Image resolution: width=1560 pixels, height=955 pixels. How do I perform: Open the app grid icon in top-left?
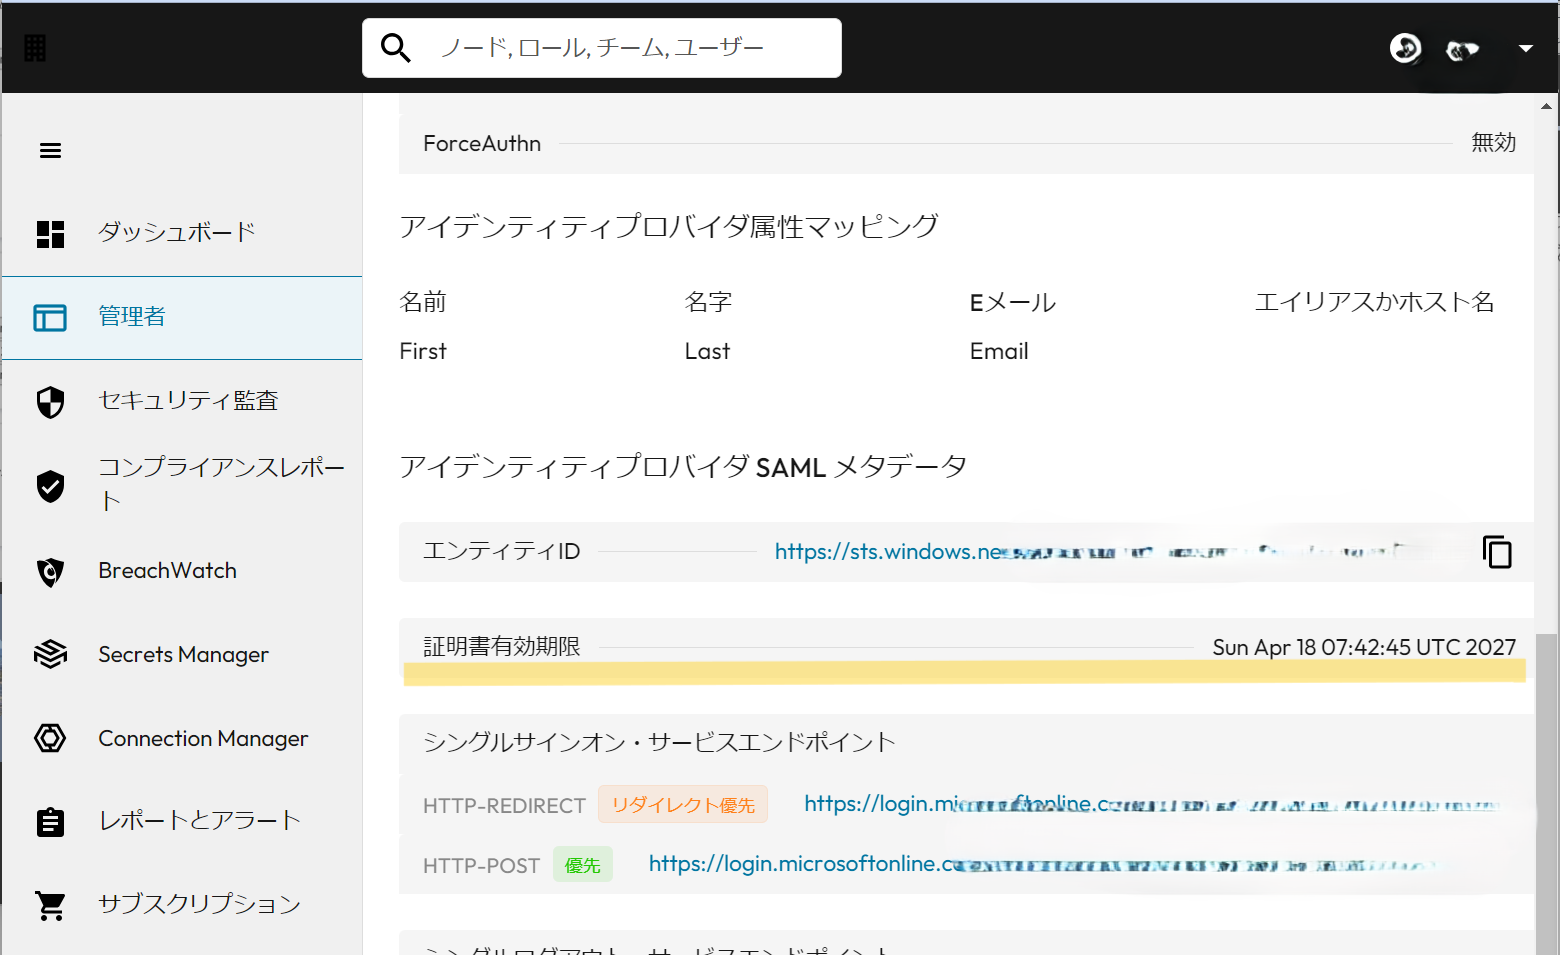pyautogui.click(x=35, y=47)
